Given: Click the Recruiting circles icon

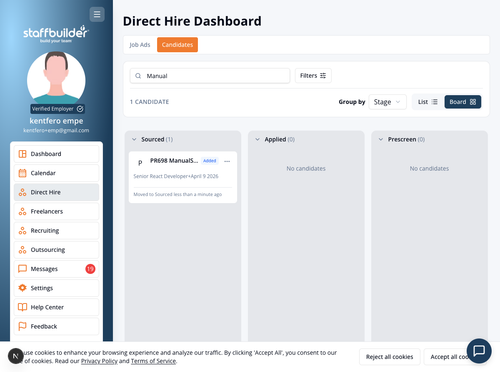Looking at the screenshot, I should tap(22, 231).
